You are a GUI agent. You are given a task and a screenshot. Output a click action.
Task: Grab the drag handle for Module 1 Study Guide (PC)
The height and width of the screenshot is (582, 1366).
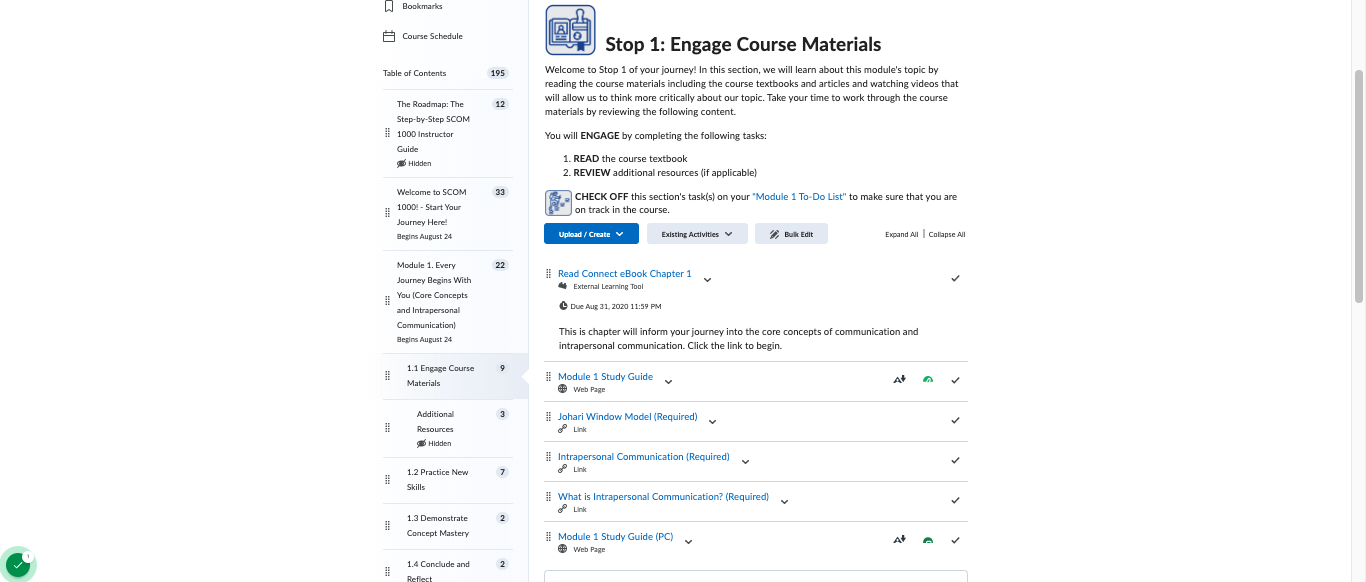548,537
